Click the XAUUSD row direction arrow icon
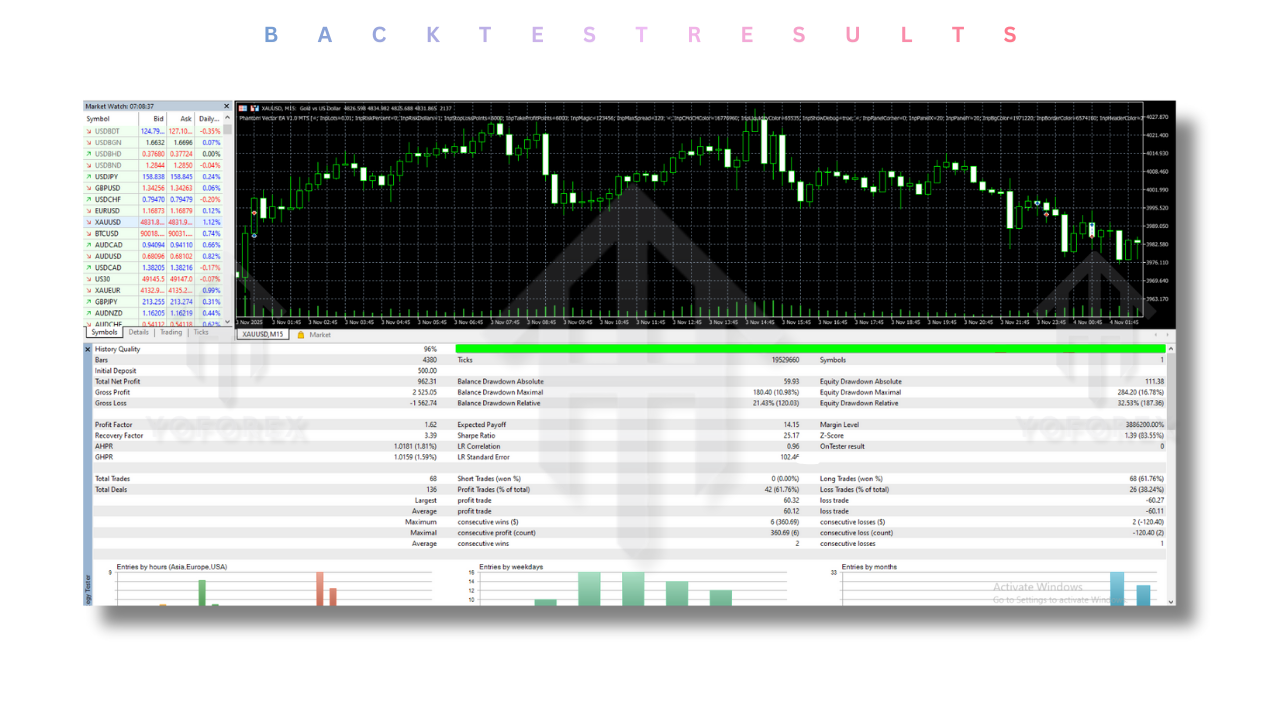This screenshot has width=1280, height=720. coord(89,222)
